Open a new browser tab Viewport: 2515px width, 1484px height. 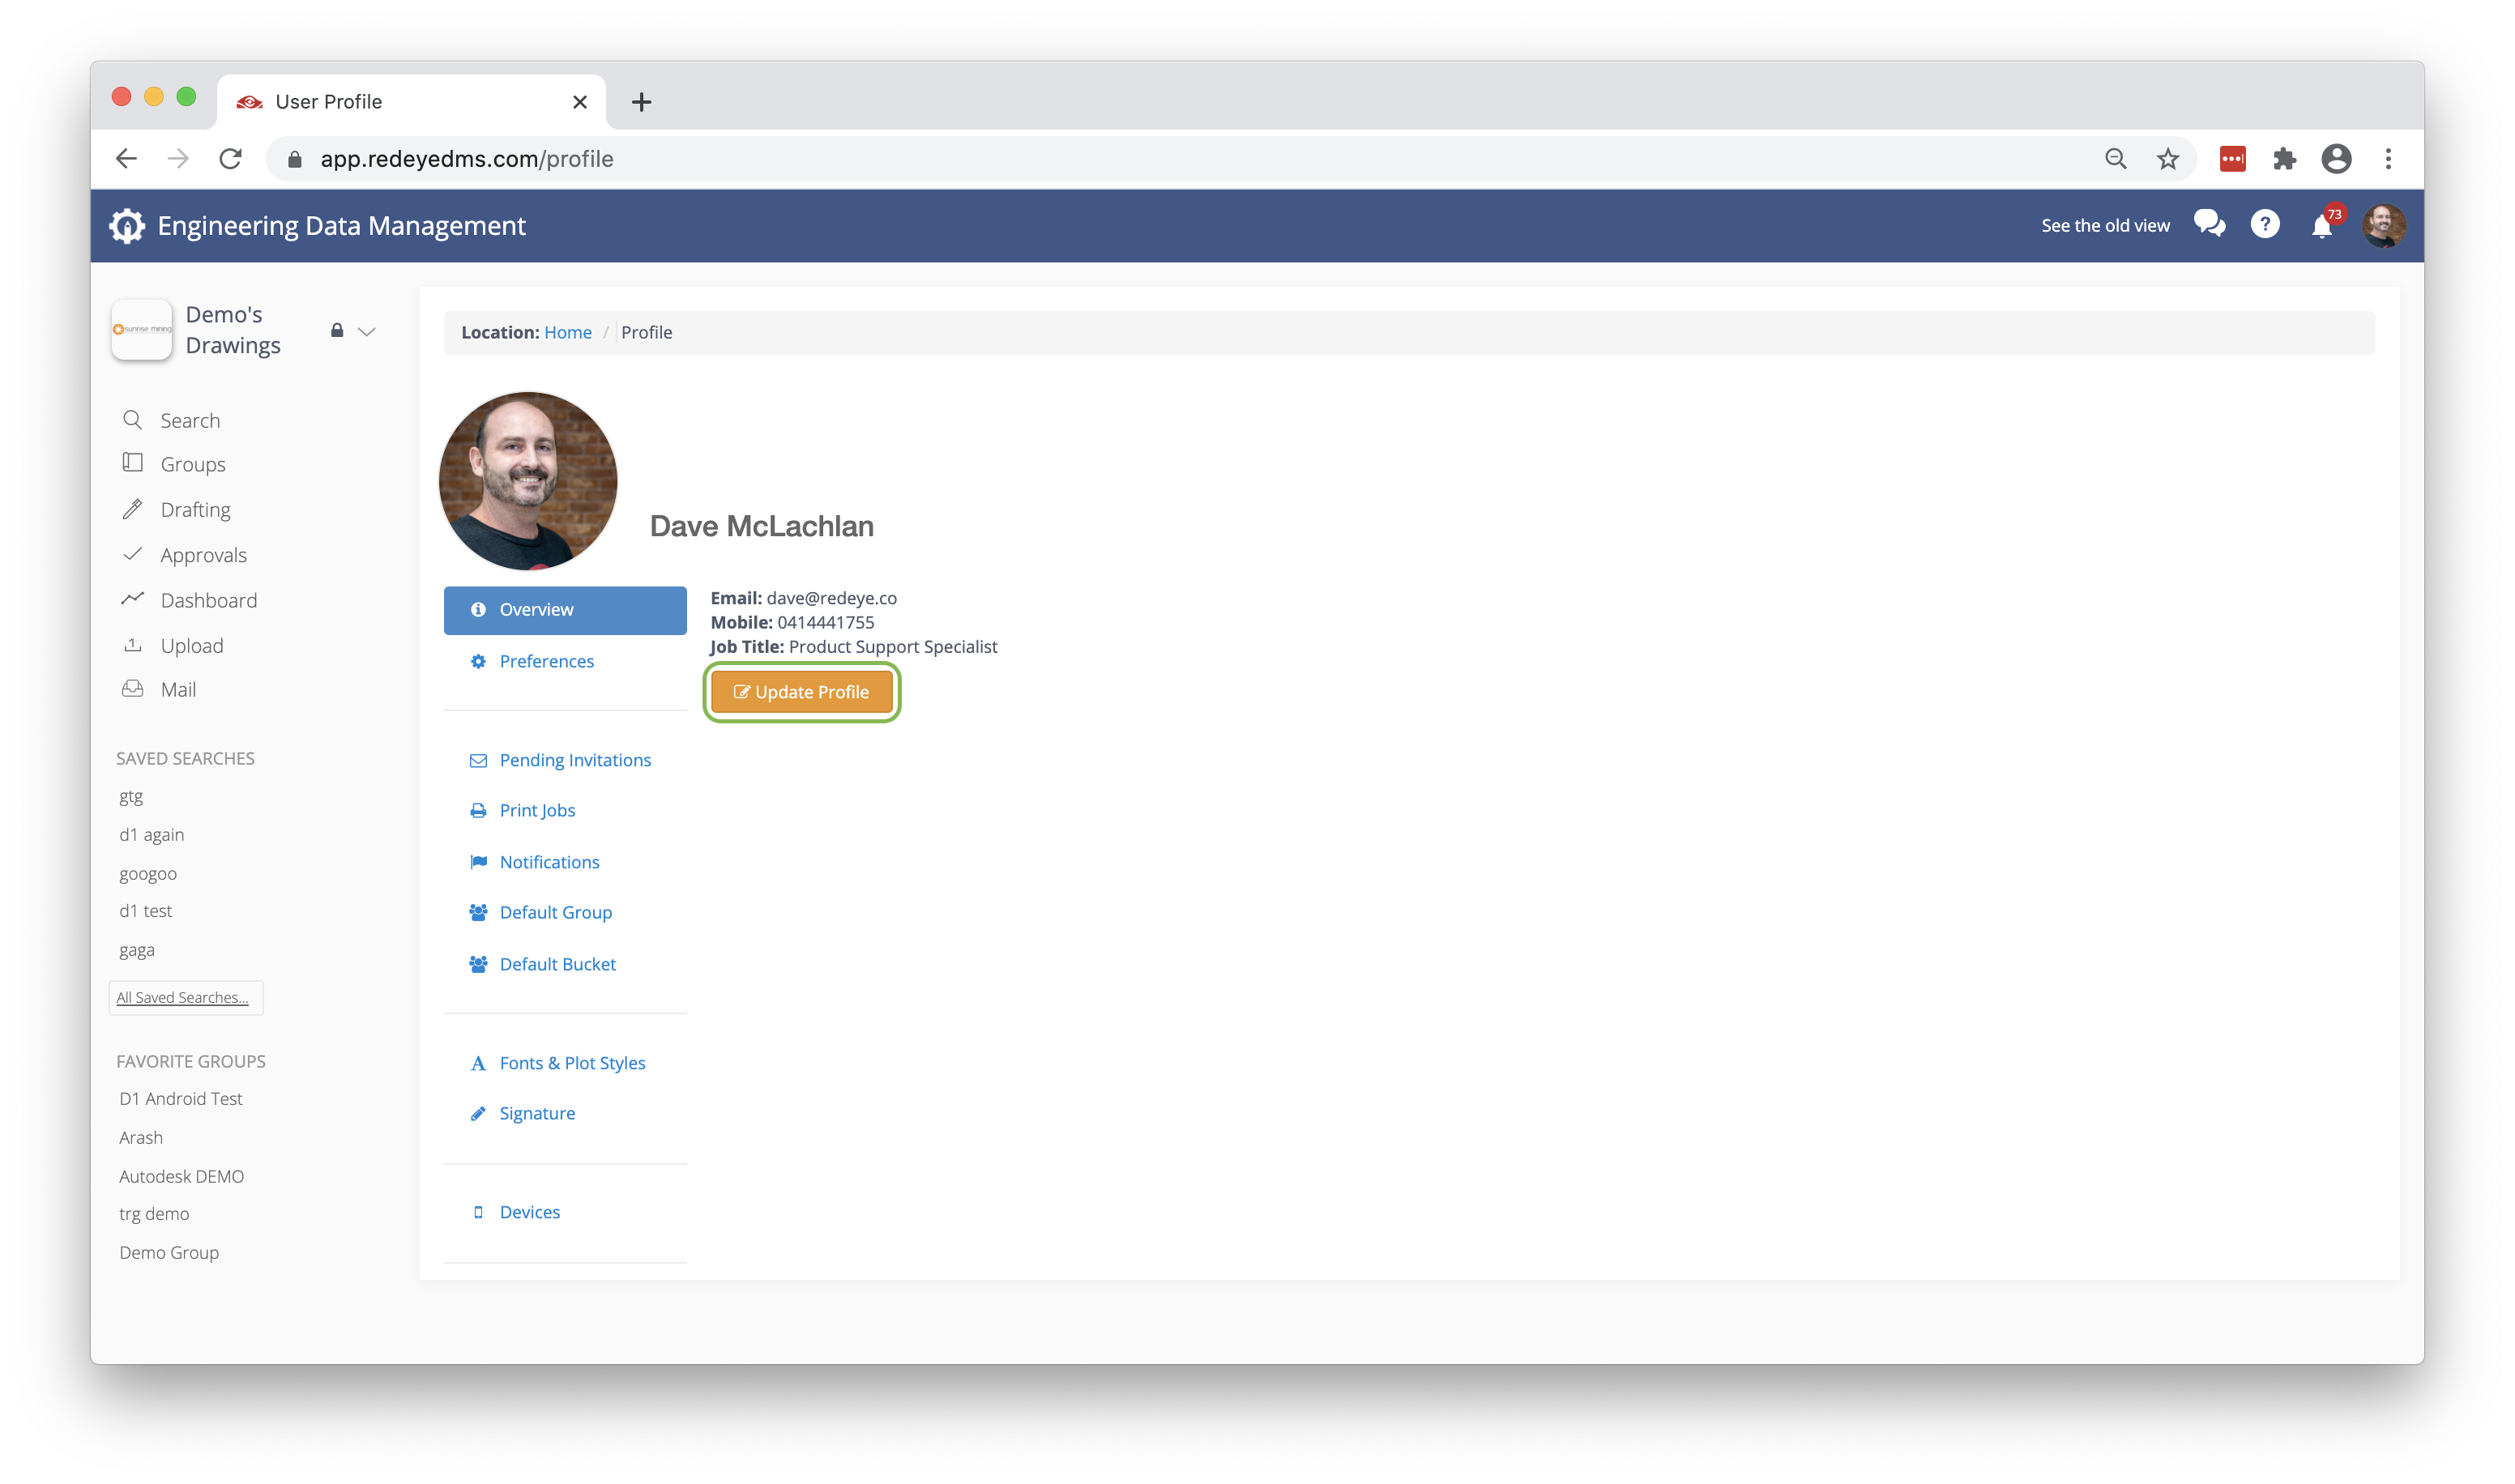click(x=642, y=102)
